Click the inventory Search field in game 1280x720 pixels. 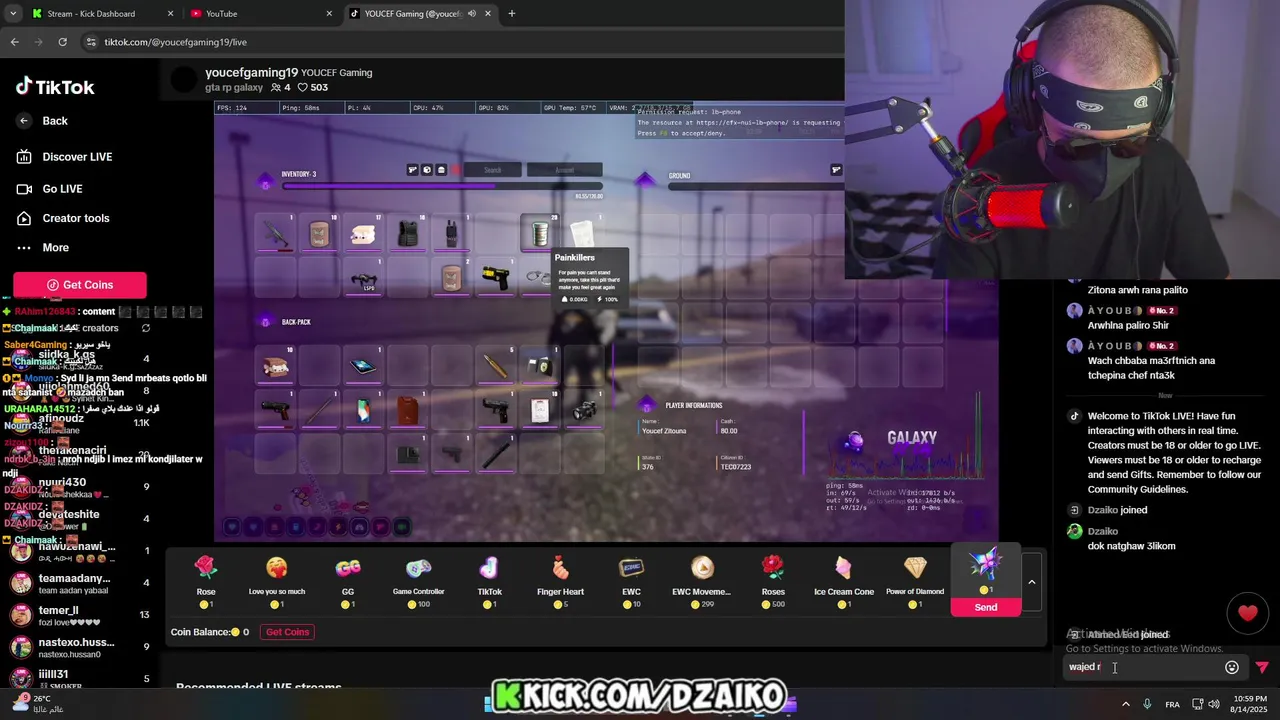[493, 170]
